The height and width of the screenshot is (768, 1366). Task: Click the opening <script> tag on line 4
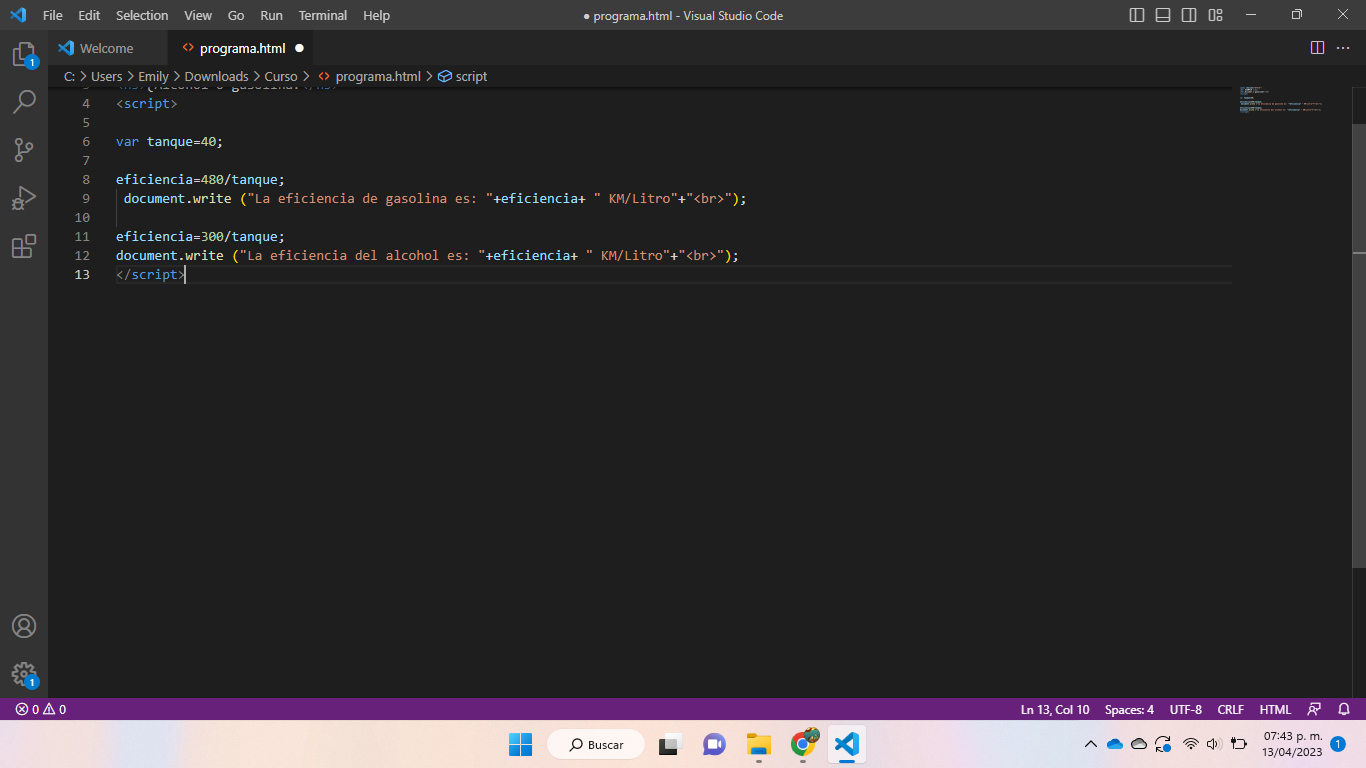pos(147,103)
